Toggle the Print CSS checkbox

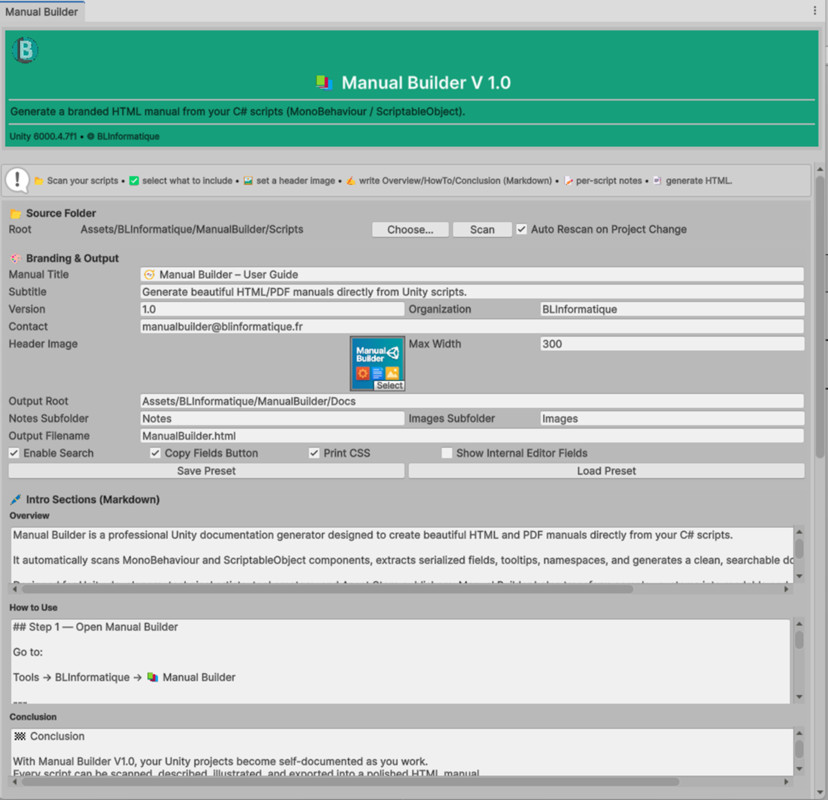tap(314, 453)
